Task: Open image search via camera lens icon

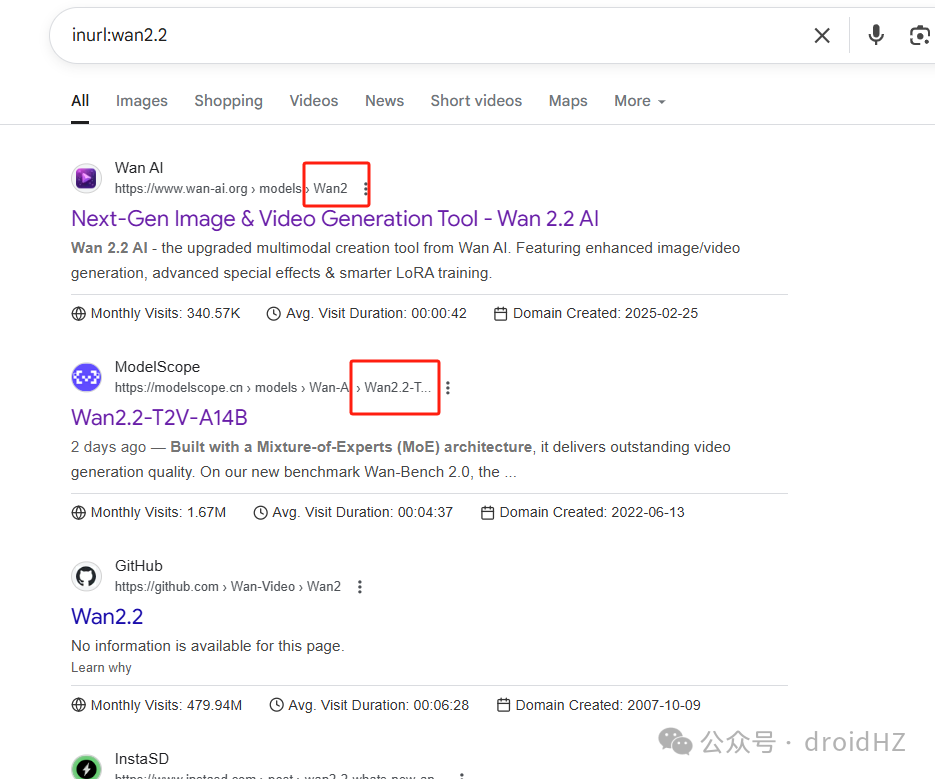Action: click(920, 36)
